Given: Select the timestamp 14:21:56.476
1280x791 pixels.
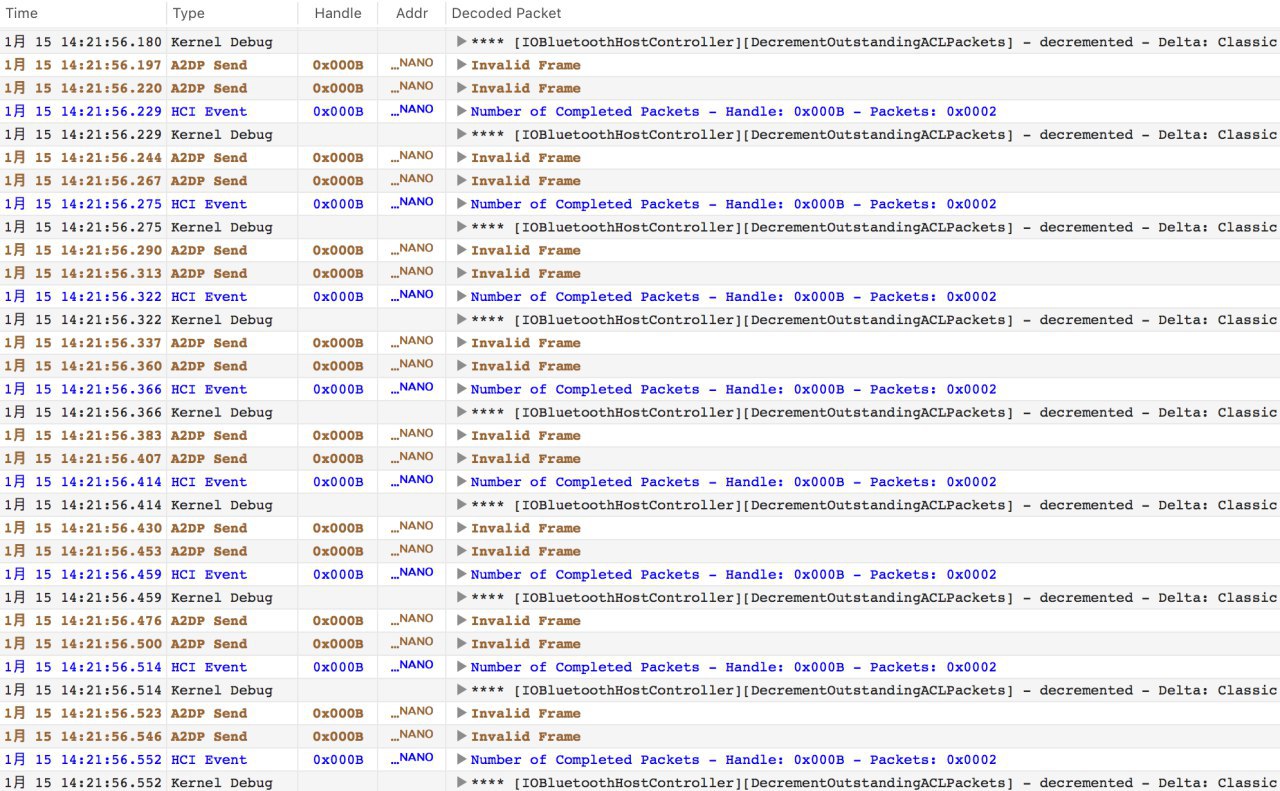Looking at the screenshot, I should tap(82, 620).
